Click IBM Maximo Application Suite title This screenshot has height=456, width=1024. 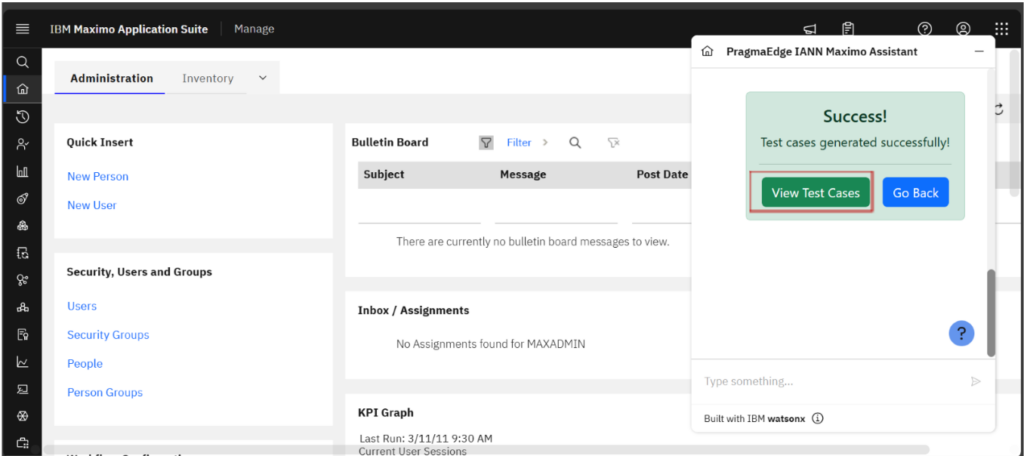(x=129, y=29)
